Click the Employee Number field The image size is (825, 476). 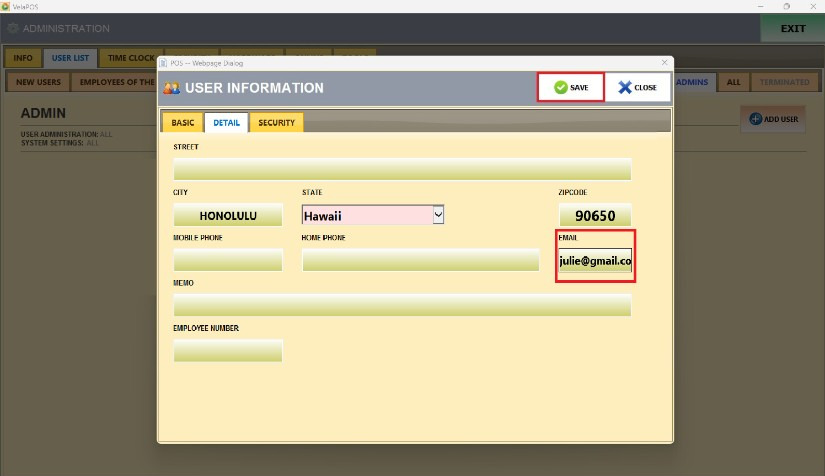click(228, 351)
